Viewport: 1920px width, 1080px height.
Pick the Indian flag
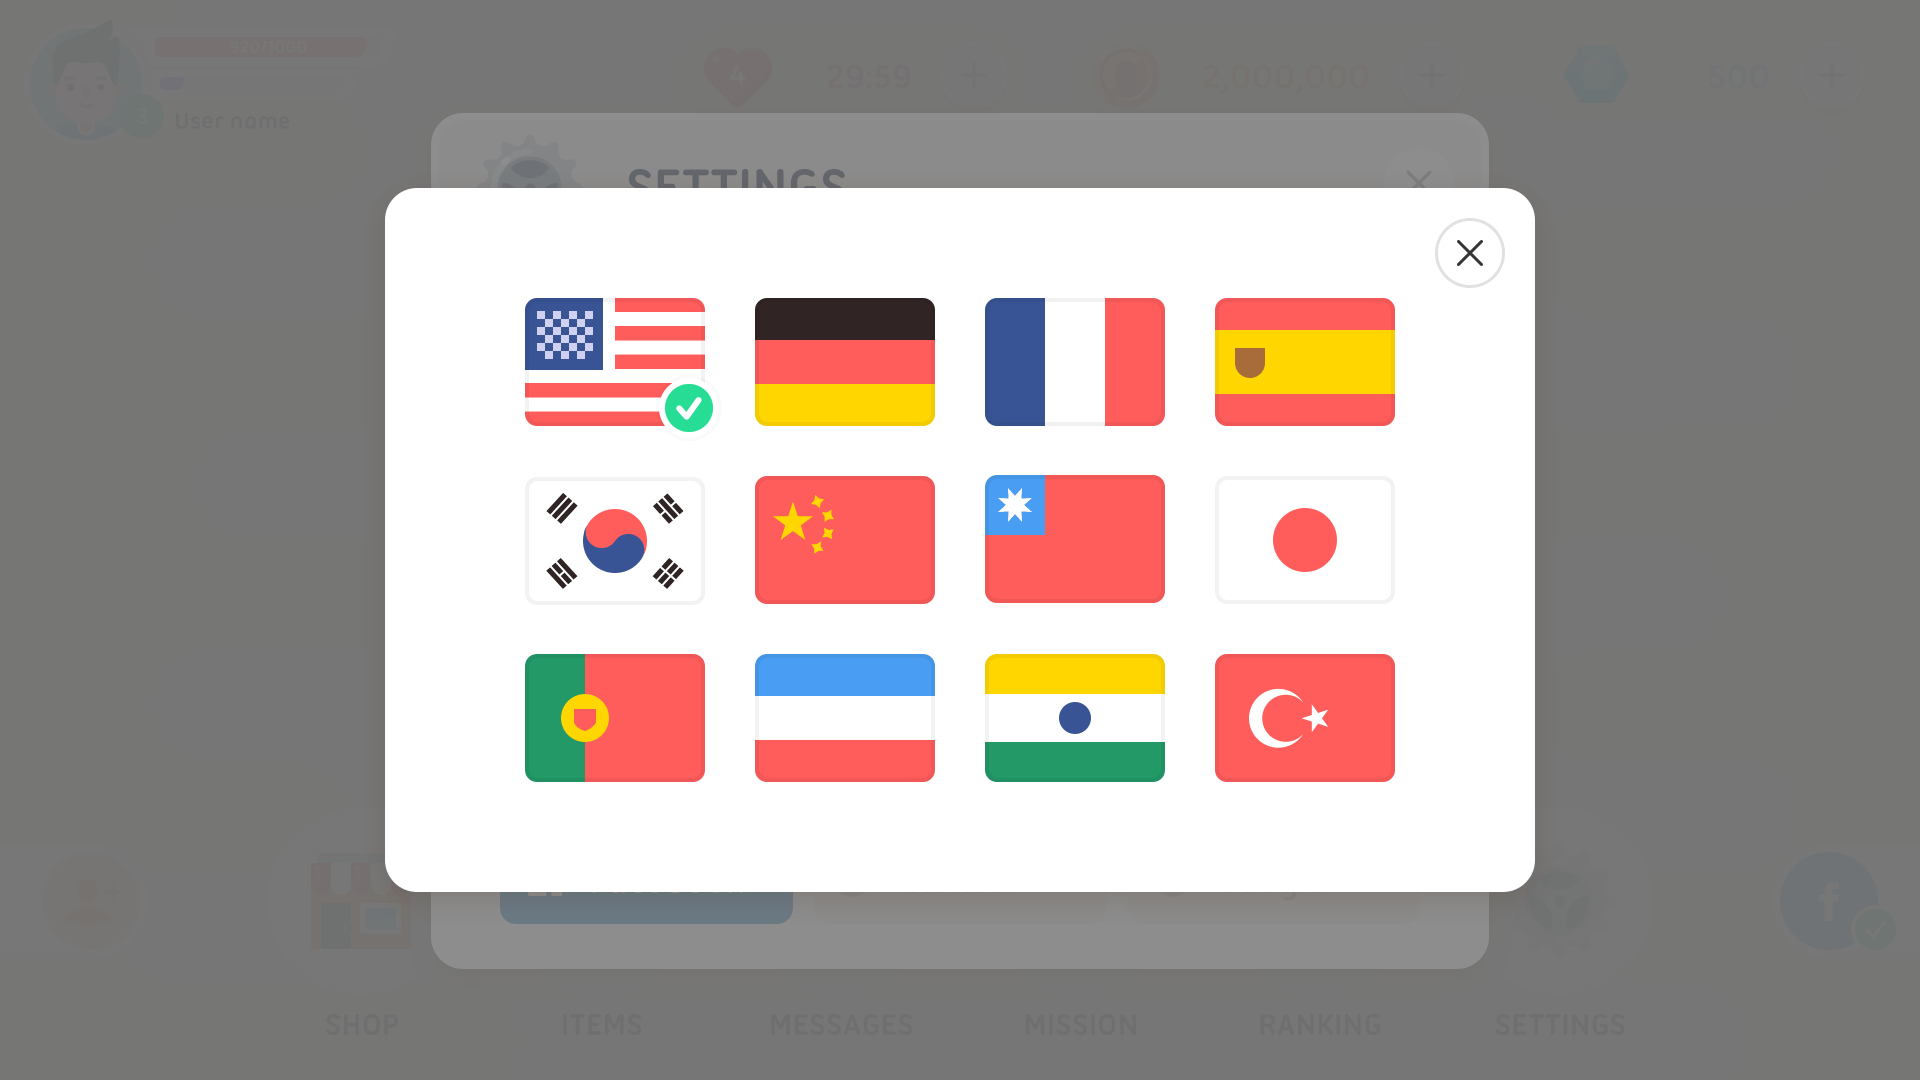click(1075, 718)
